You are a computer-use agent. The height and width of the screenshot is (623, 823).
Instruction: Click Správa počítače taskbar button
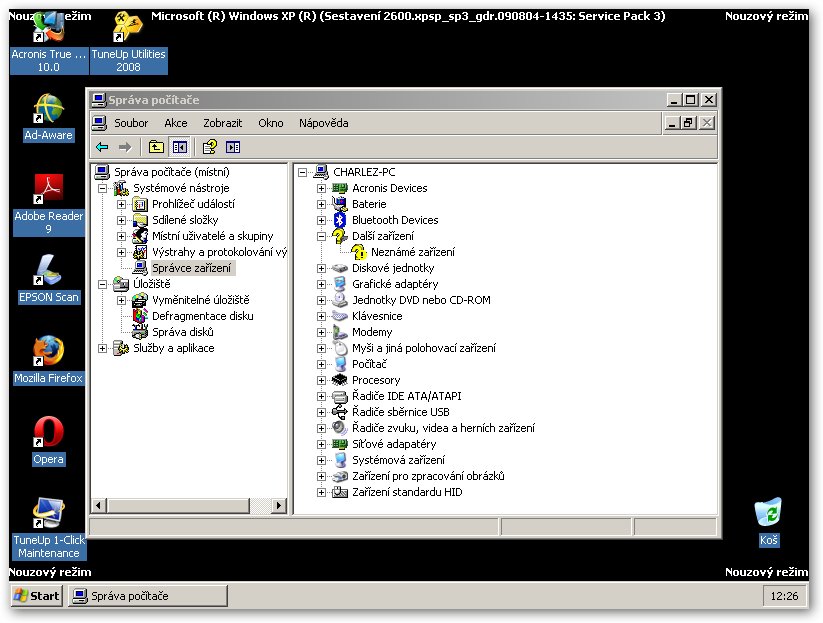(128, 596)
